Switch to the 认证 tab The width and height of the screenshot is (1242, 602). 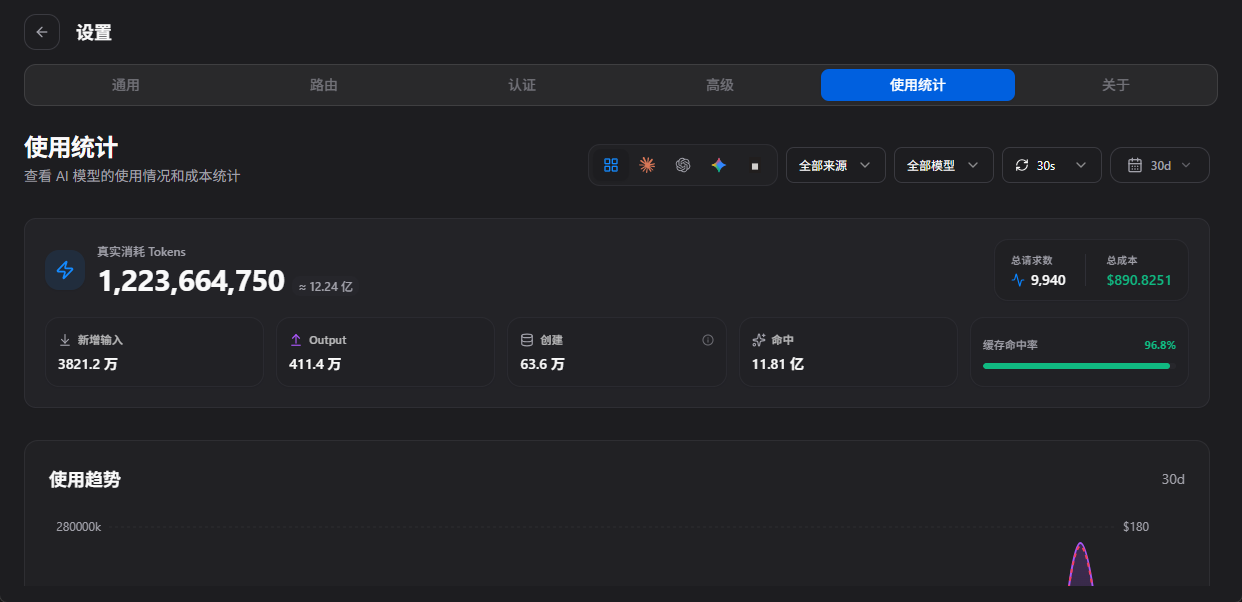coord(522,85)
